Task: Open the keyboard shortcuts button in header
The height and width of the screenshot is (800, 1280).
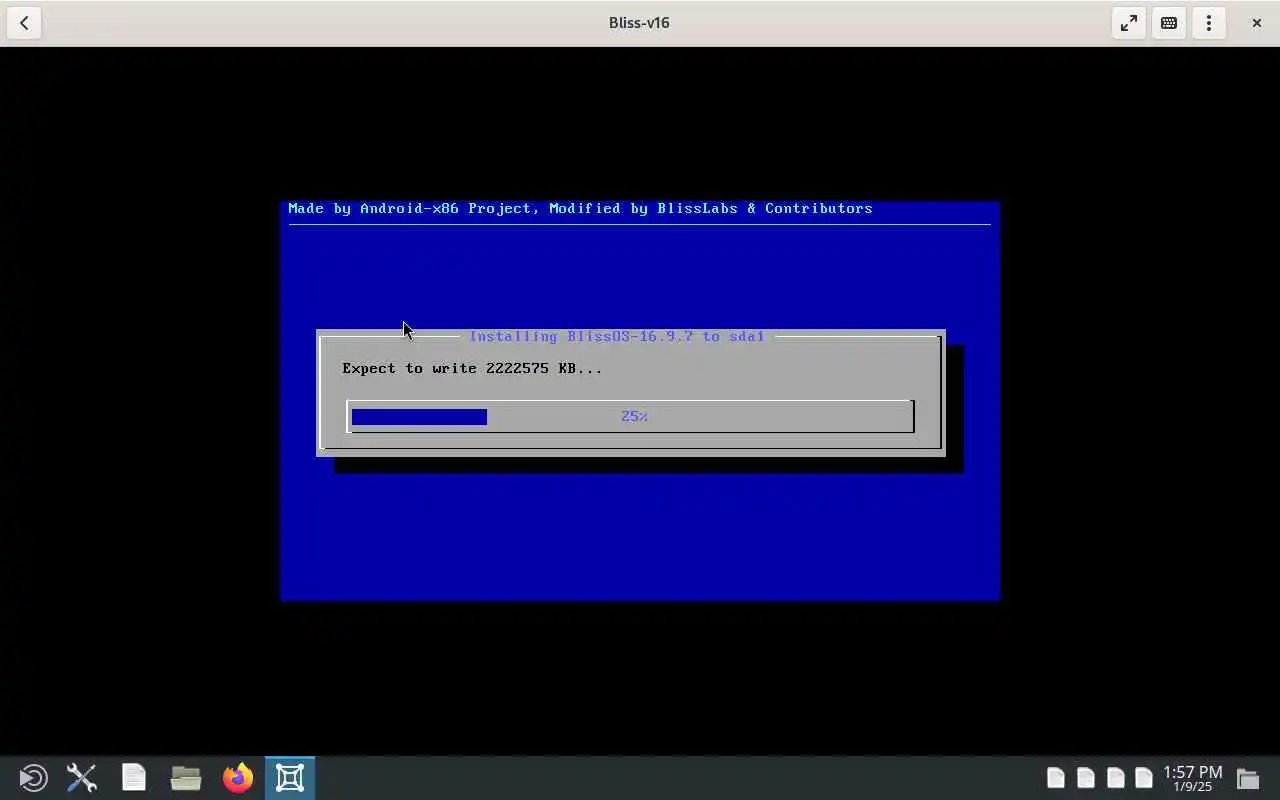Action: coord(1168,23)
